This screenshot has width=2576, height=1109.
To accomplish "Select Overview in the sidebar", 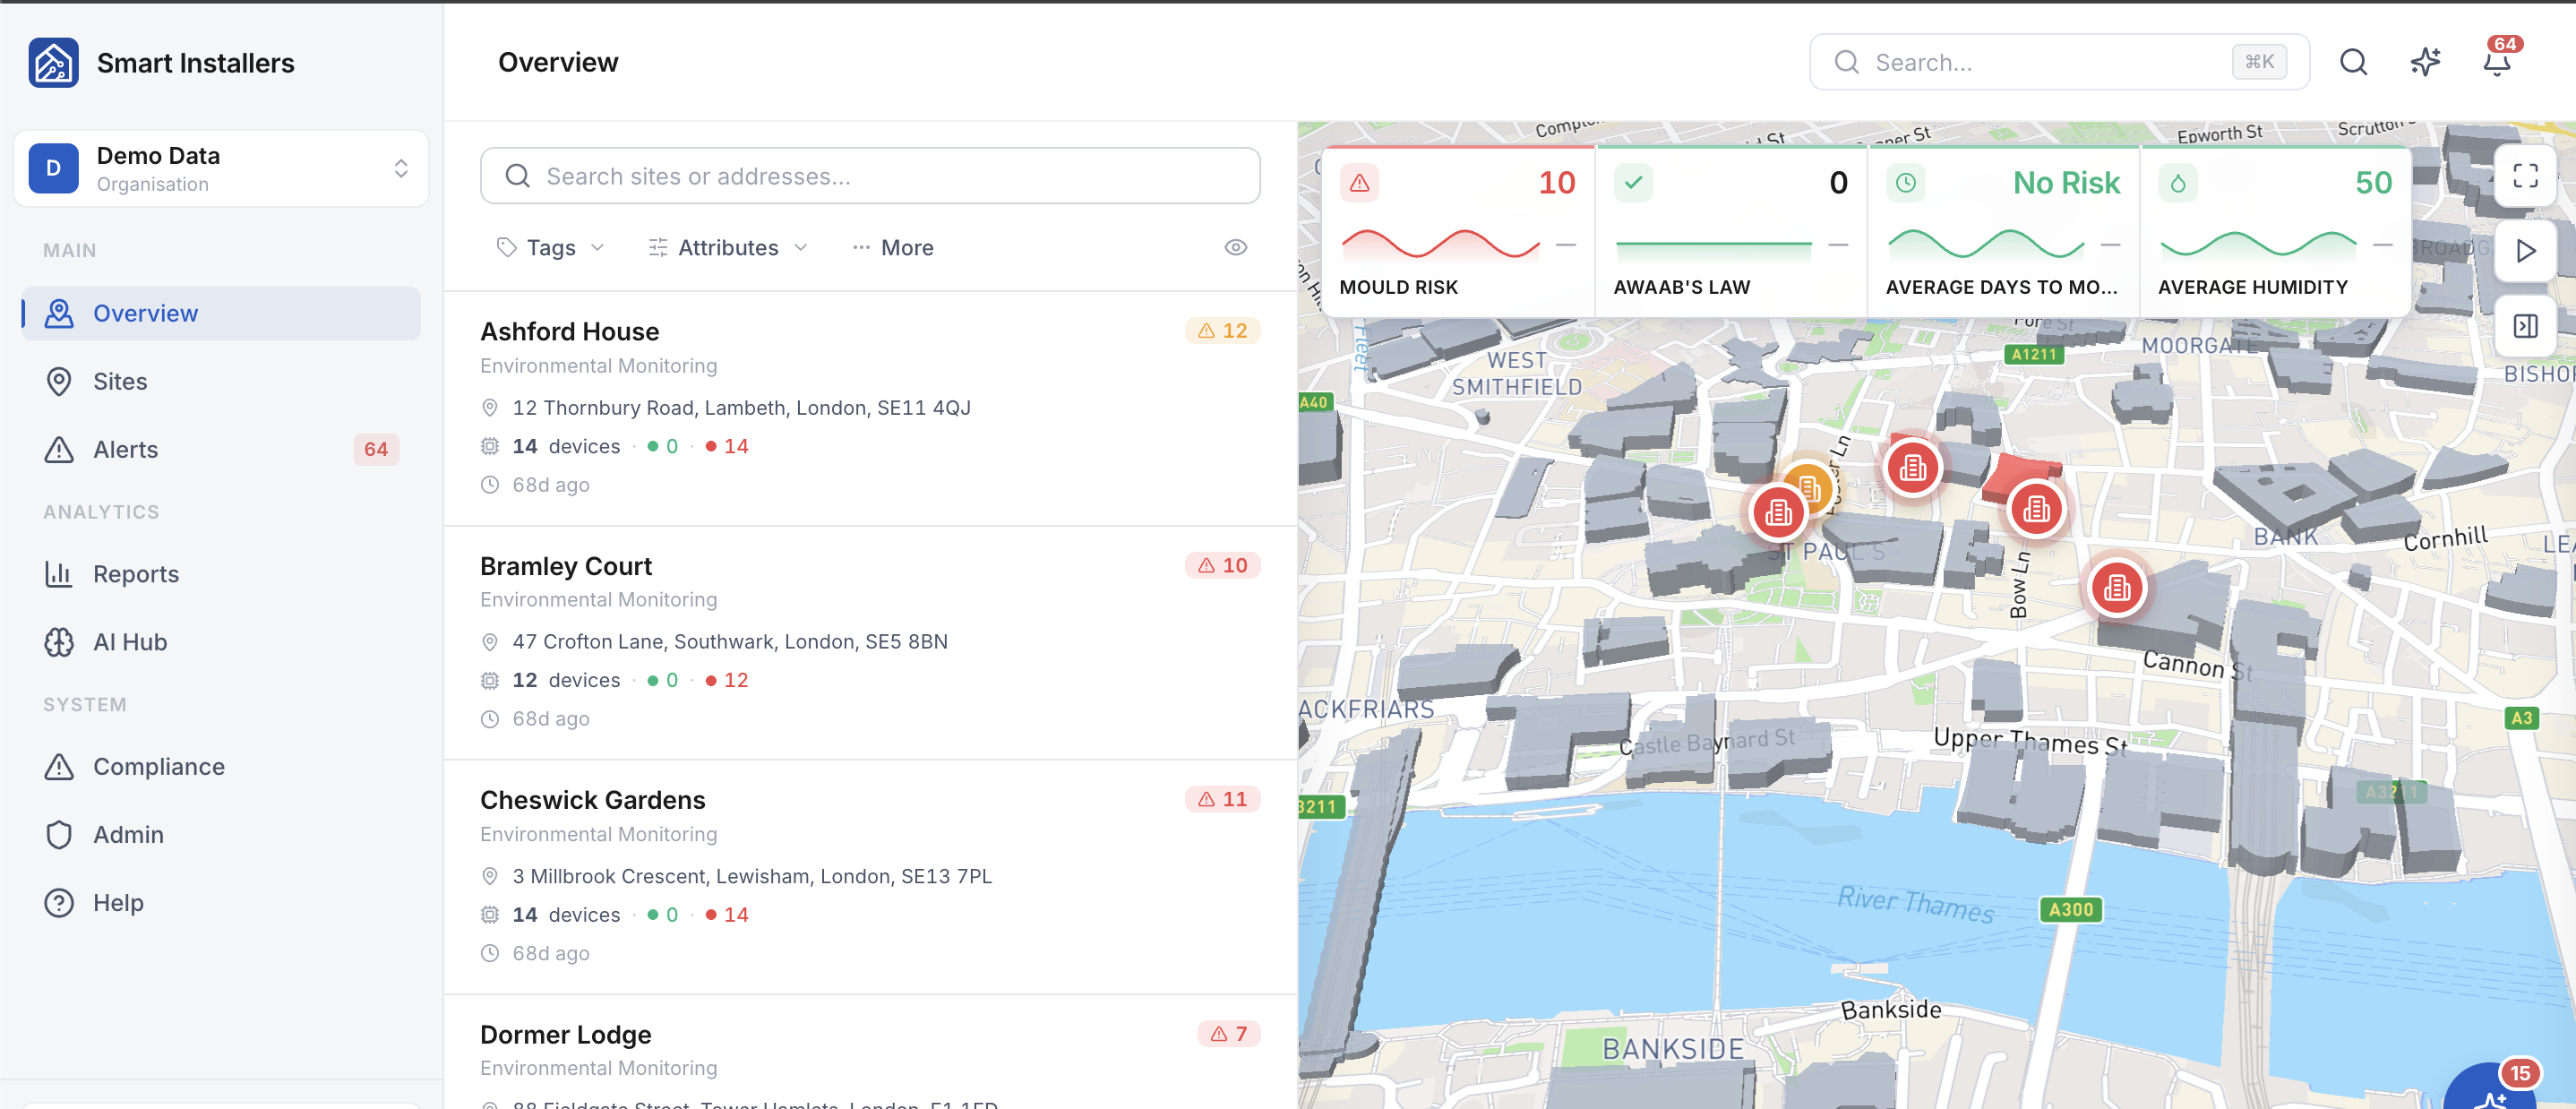I will pyautogui.click(x=221, y=313).
